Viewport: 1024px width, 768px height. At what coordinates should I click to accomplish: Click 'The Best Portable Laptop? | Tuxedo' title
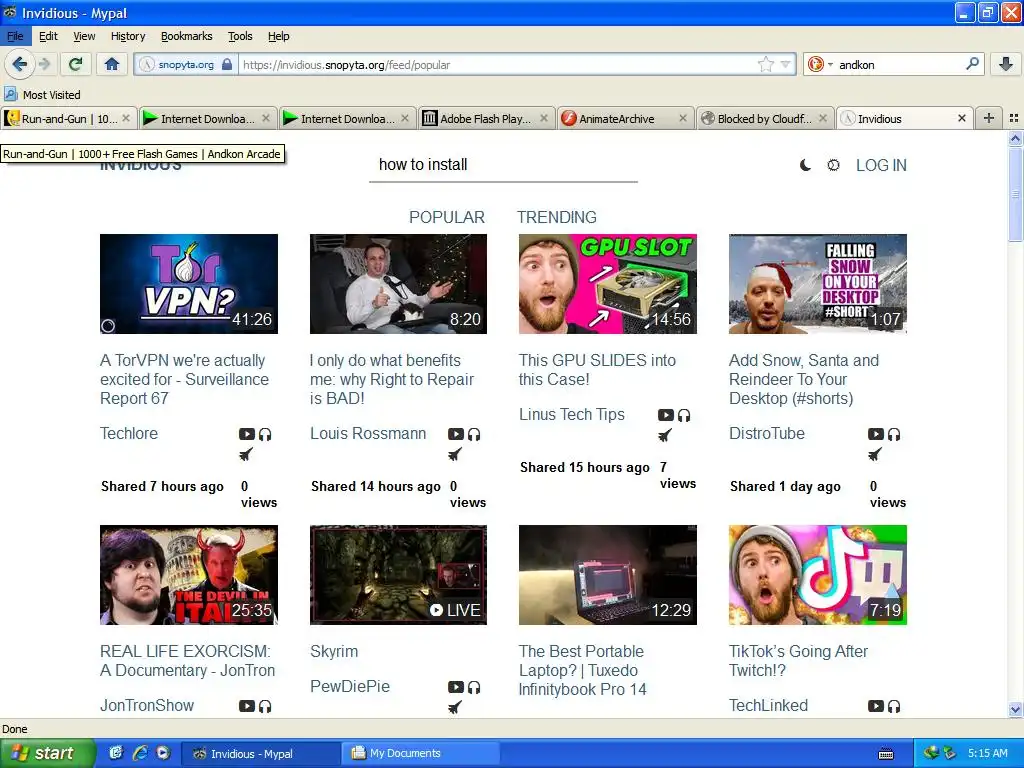583,670
